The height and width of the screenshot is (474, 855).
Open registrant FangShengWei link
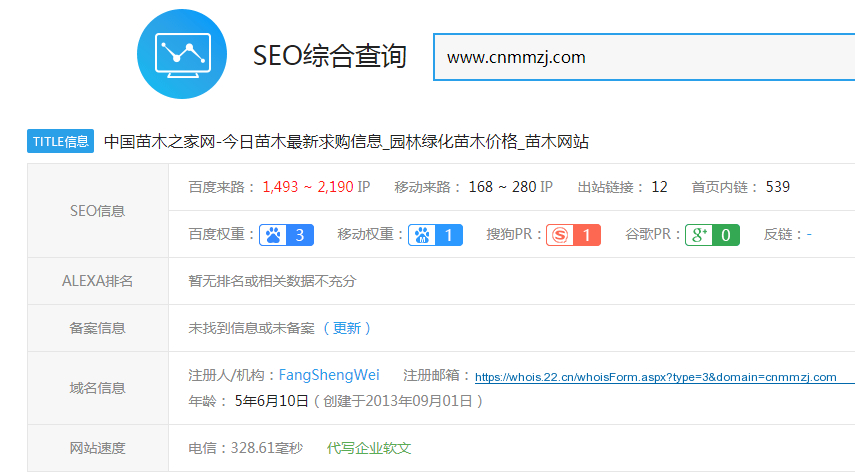(x=329, y=375)
